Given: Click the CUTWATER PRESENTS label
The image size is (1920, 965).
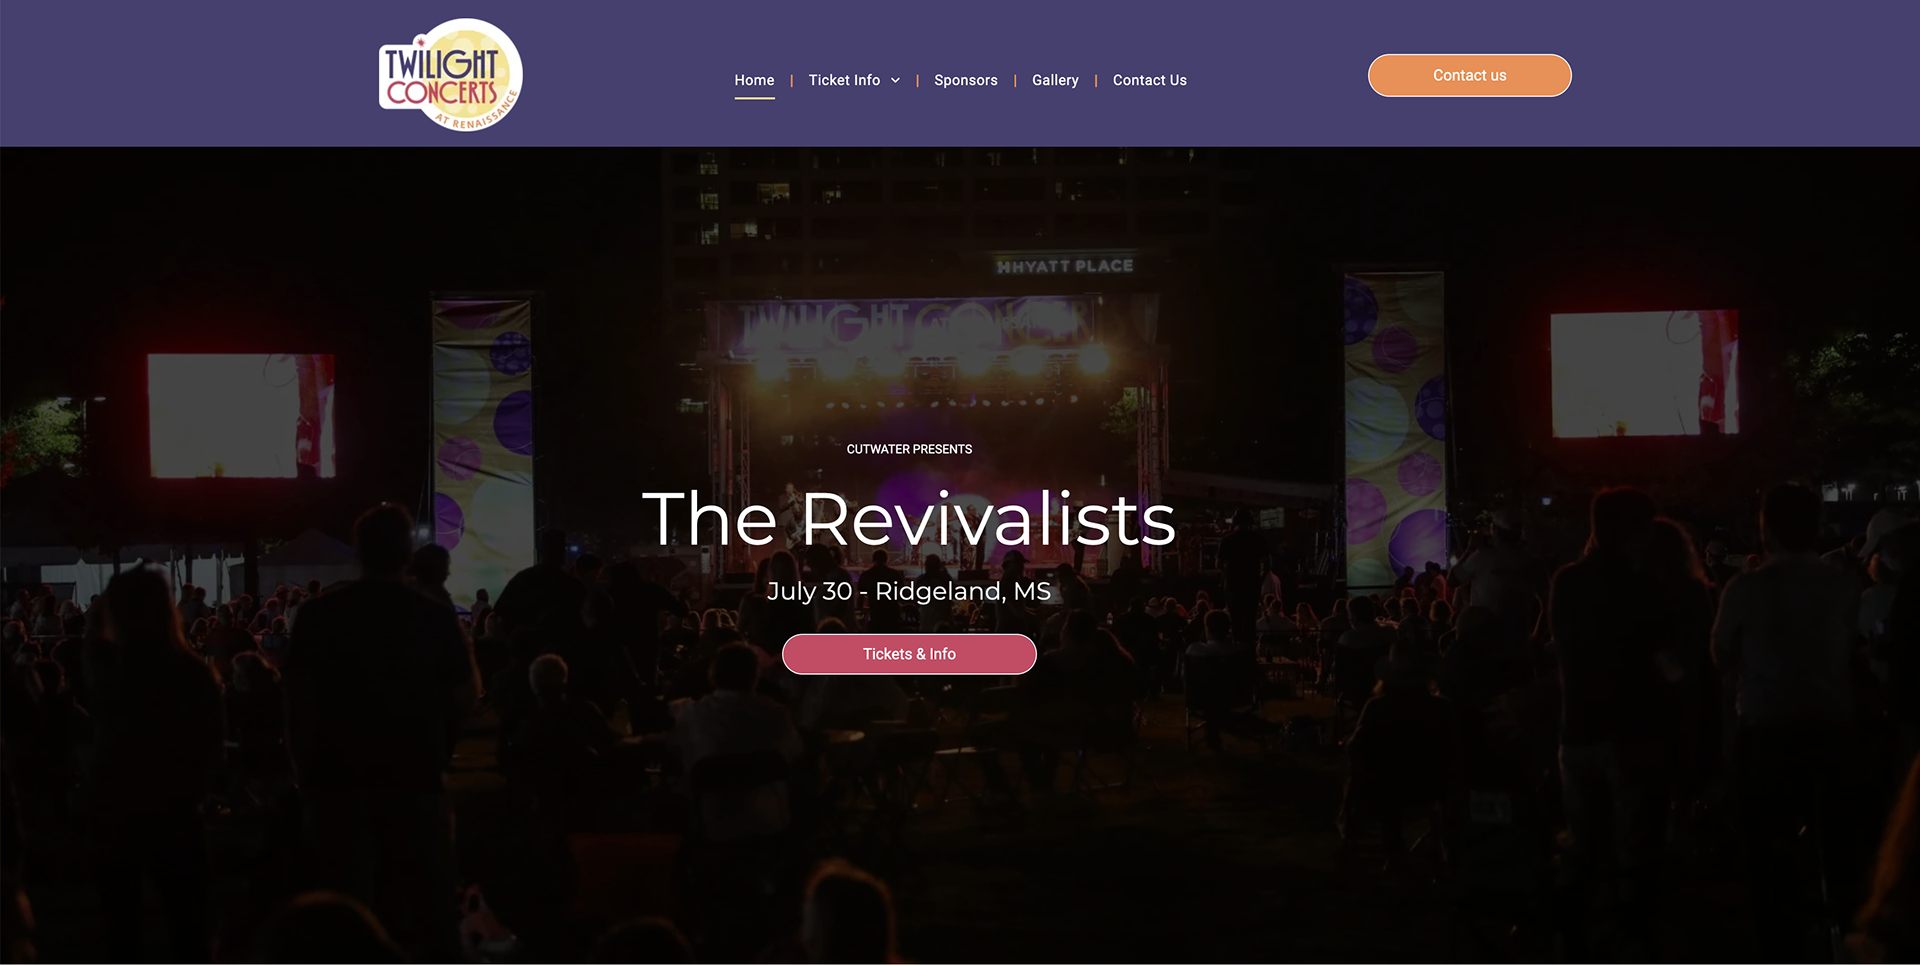Looking at the screenshot, I should (x=909, y=449).
